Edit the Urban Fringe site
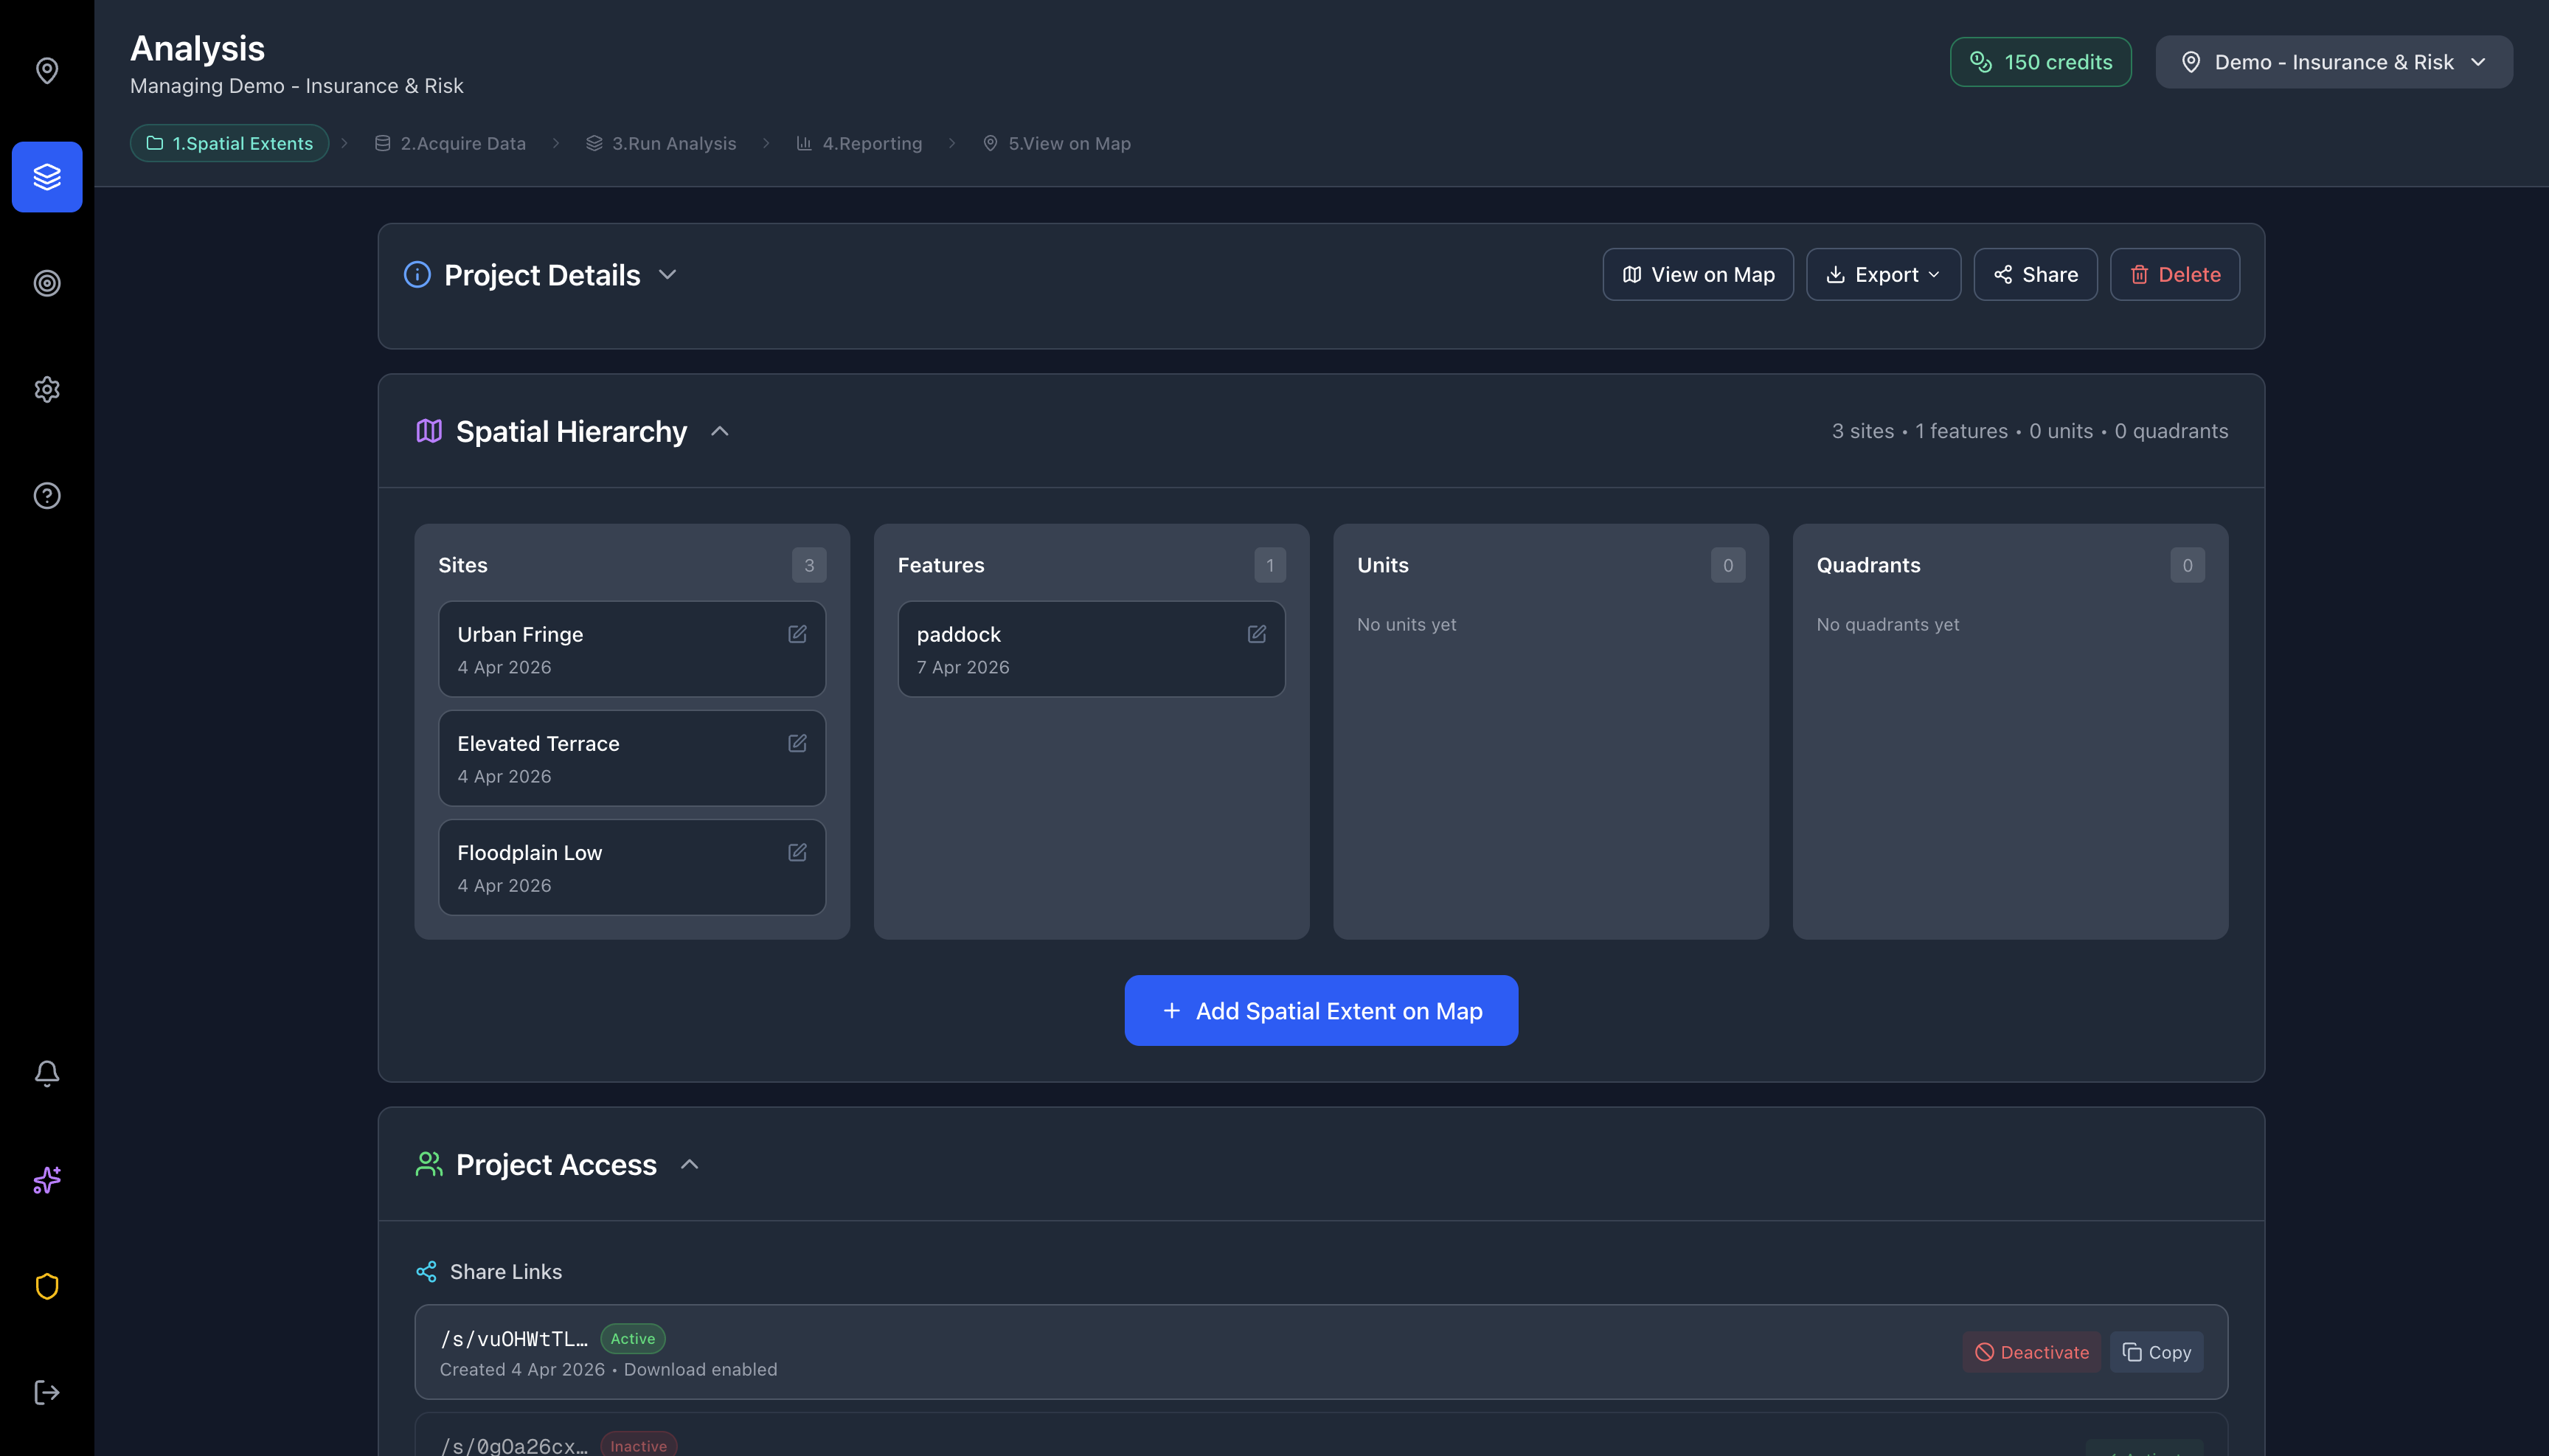Screen dimensions: 2549x1456 coord(797,634)
